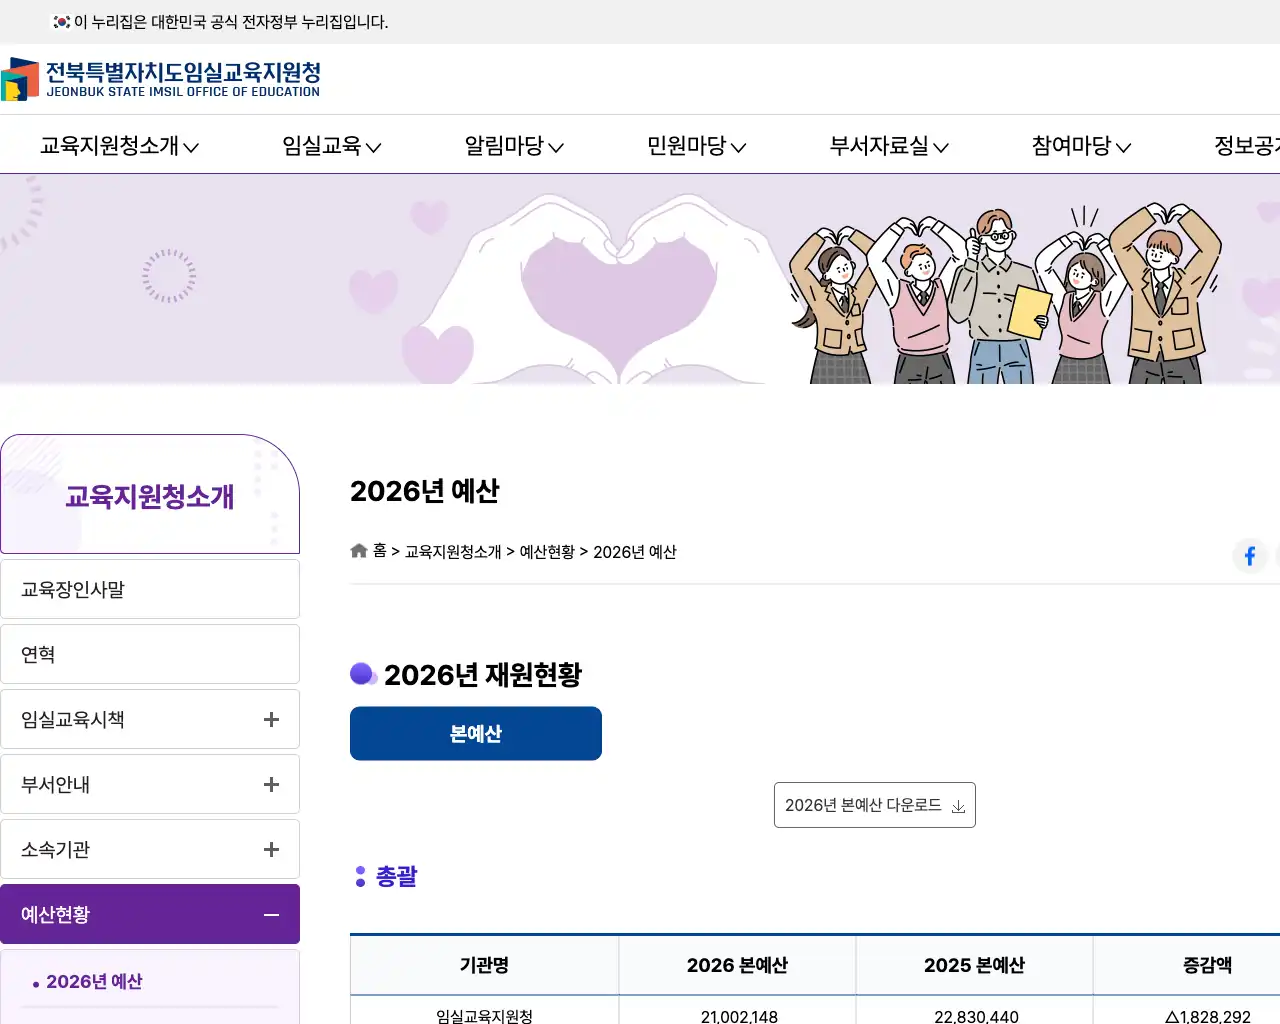Open the 알림마당 top menu dropdown

(514, 146)
